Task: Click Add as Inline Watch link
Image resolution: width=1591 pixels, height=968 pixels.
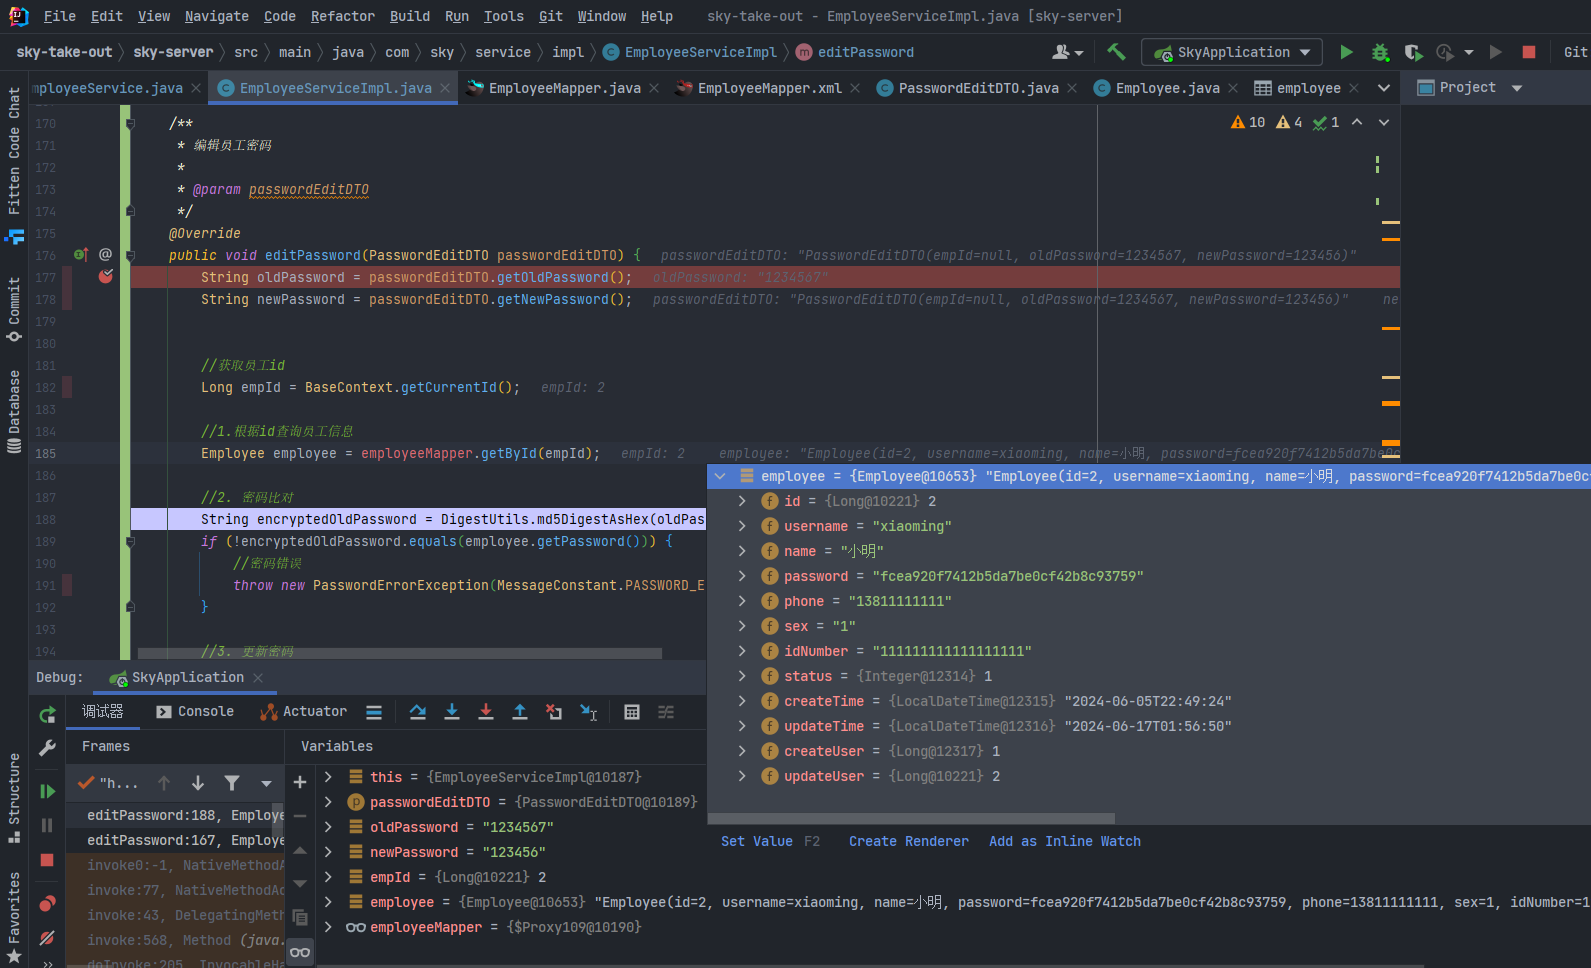Action: tap(1065, 841)
